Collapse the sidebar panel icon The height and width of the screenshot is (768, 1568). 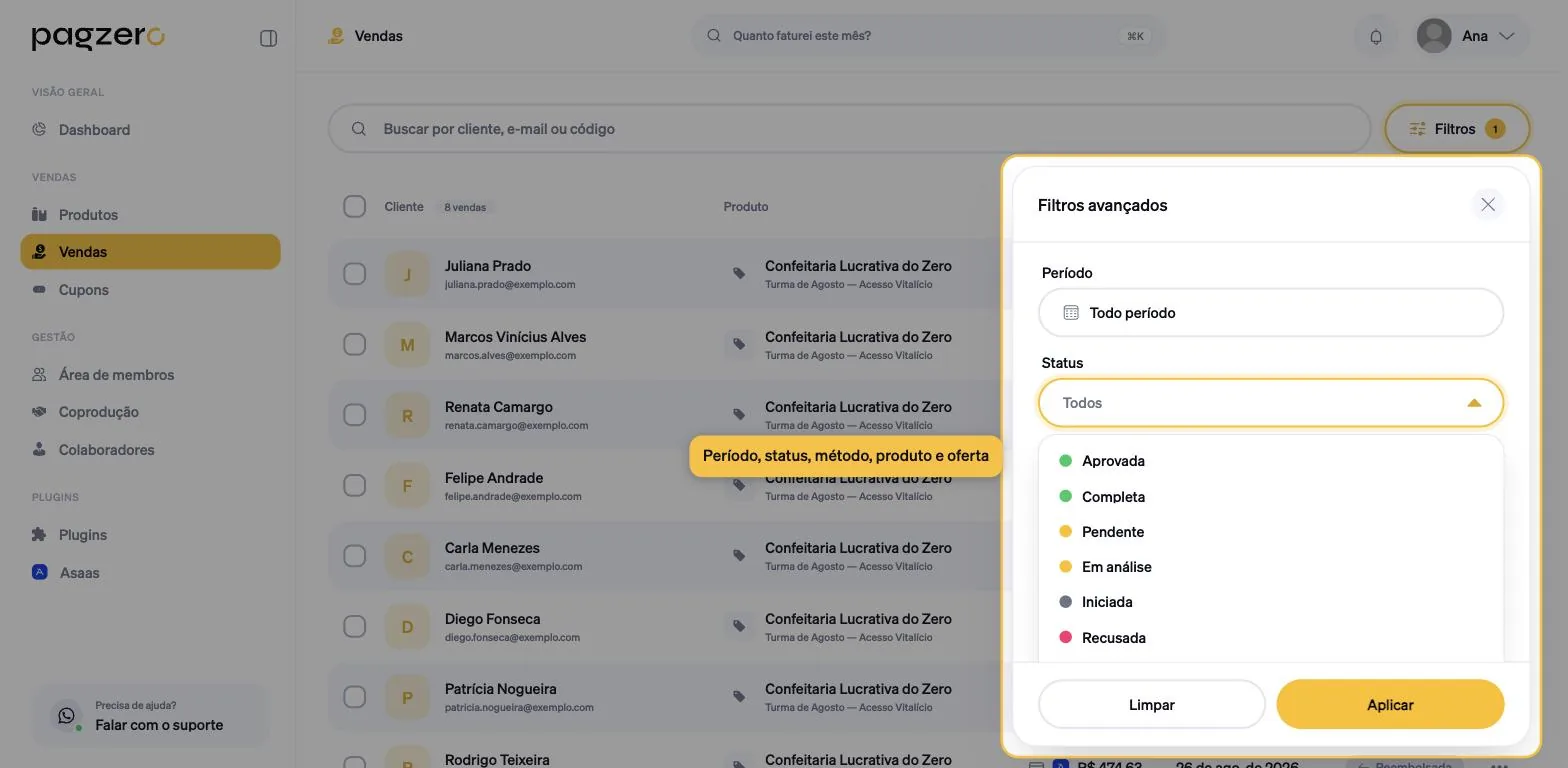coord(268,38)
